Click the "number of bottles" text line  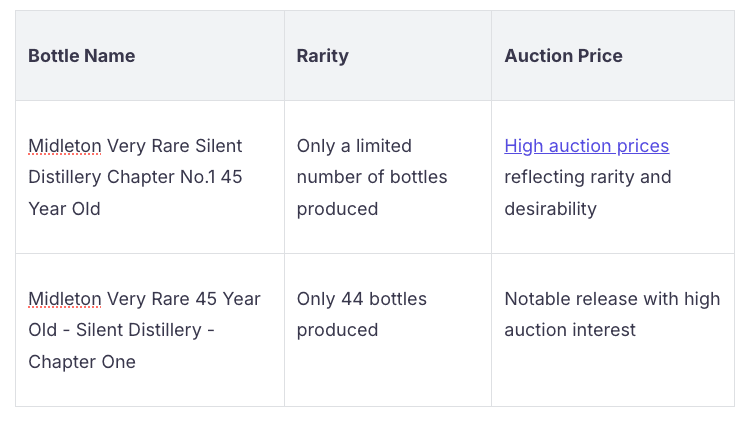pos(371,177)
